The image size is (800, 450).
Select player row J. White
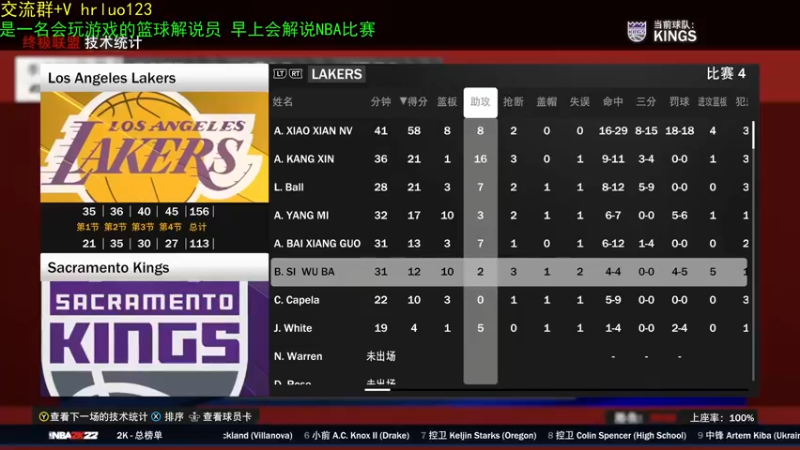510,328
